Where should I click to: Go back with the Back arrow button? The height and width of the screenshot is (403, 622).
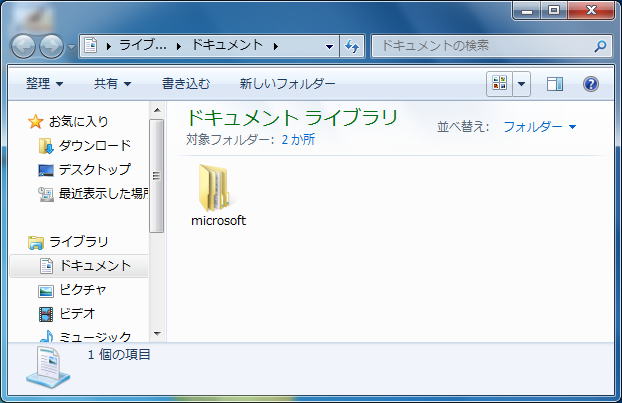(x=23, y=46)
